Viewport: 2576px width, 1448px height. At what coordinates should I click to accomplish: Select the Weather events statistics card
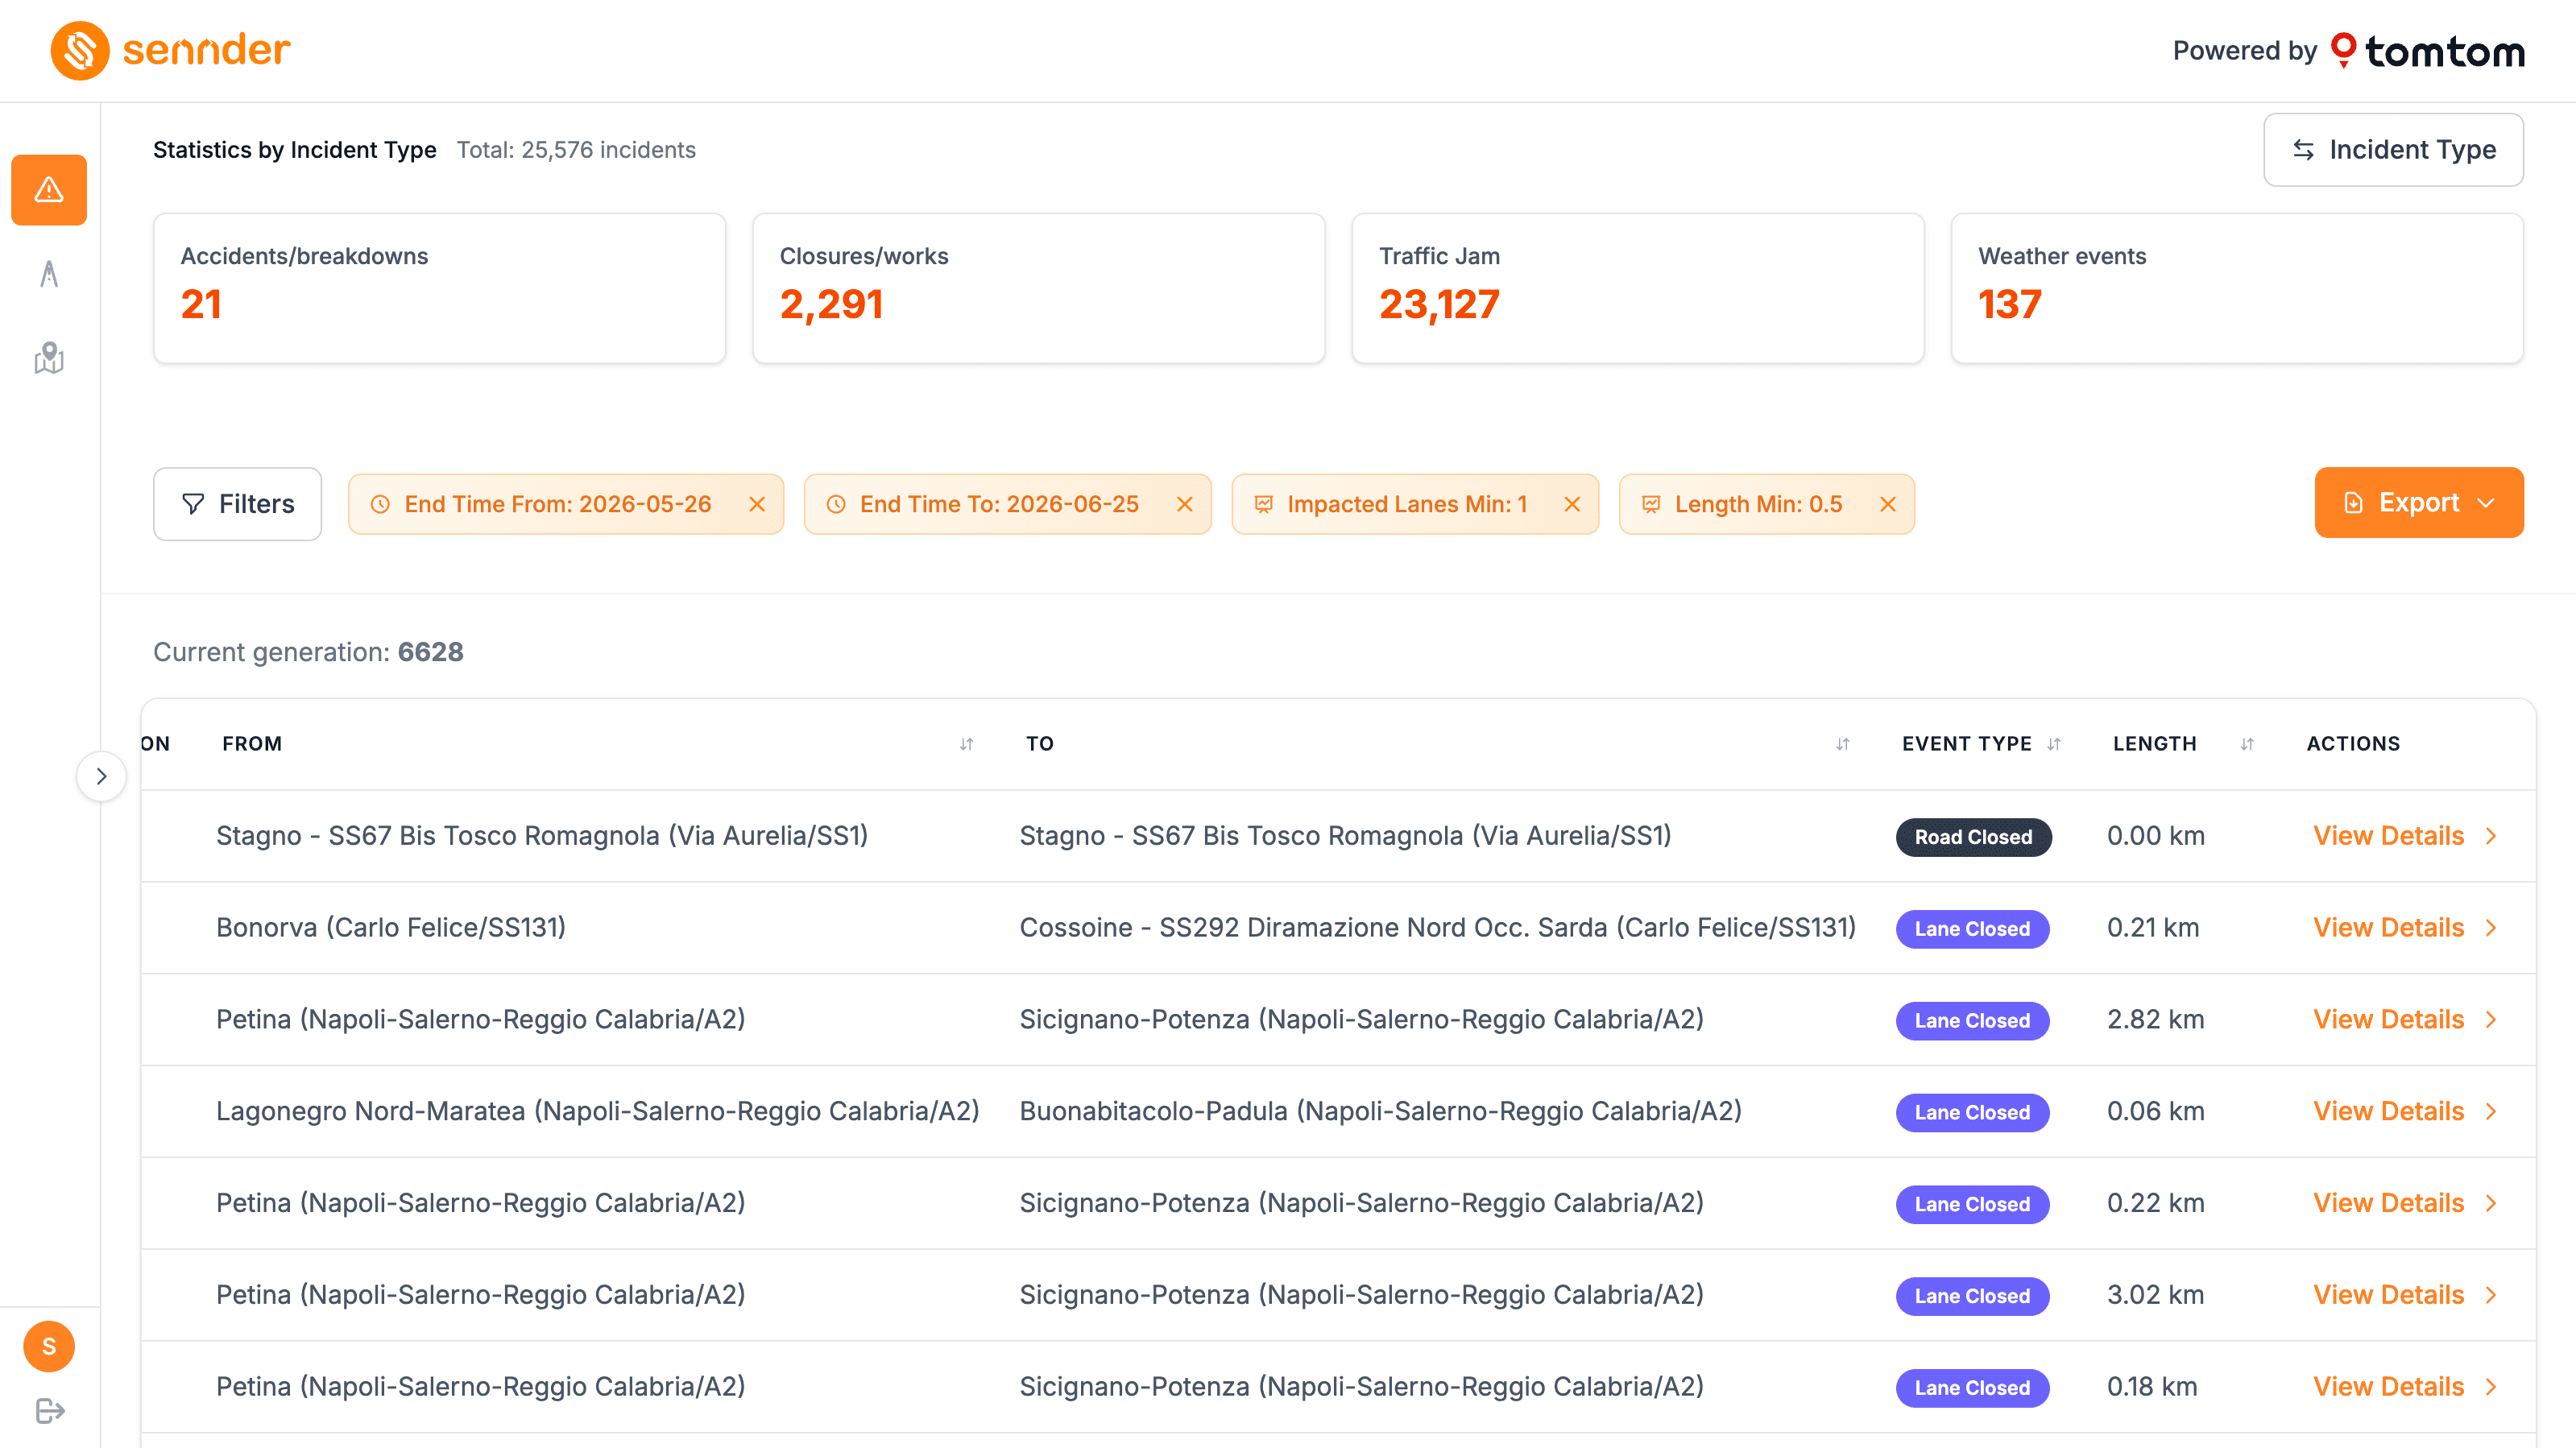2237,288
